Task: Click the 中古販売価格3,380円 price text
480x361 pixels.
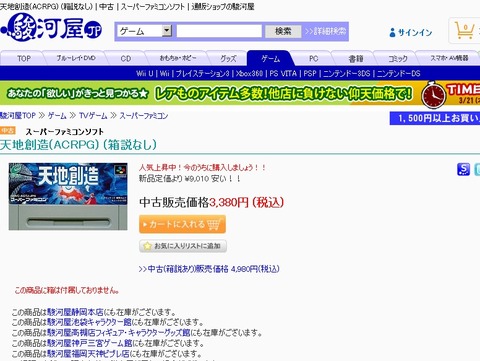Action: coord(211,202)
